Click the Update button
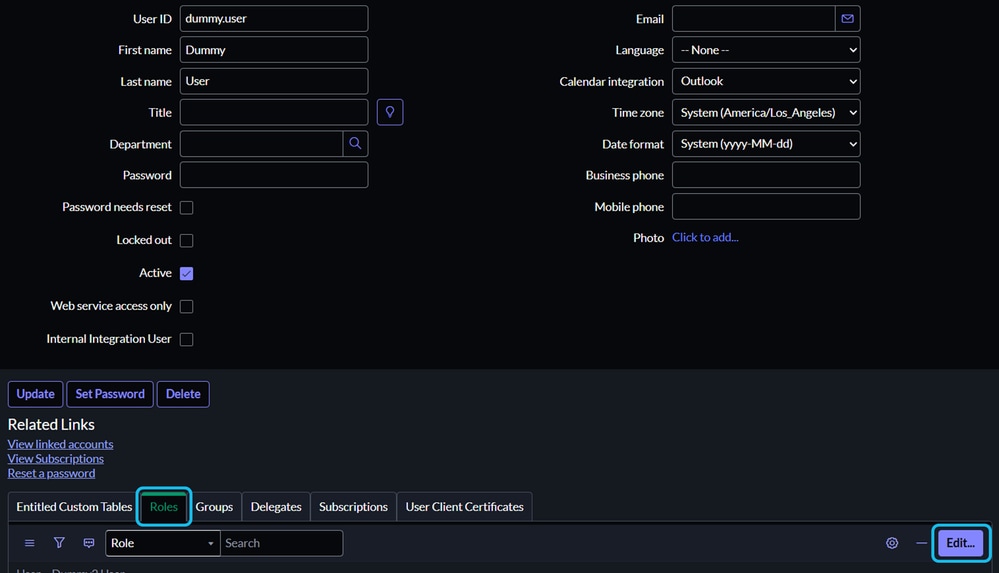999x573 pixels. click(x=36, y=394)
